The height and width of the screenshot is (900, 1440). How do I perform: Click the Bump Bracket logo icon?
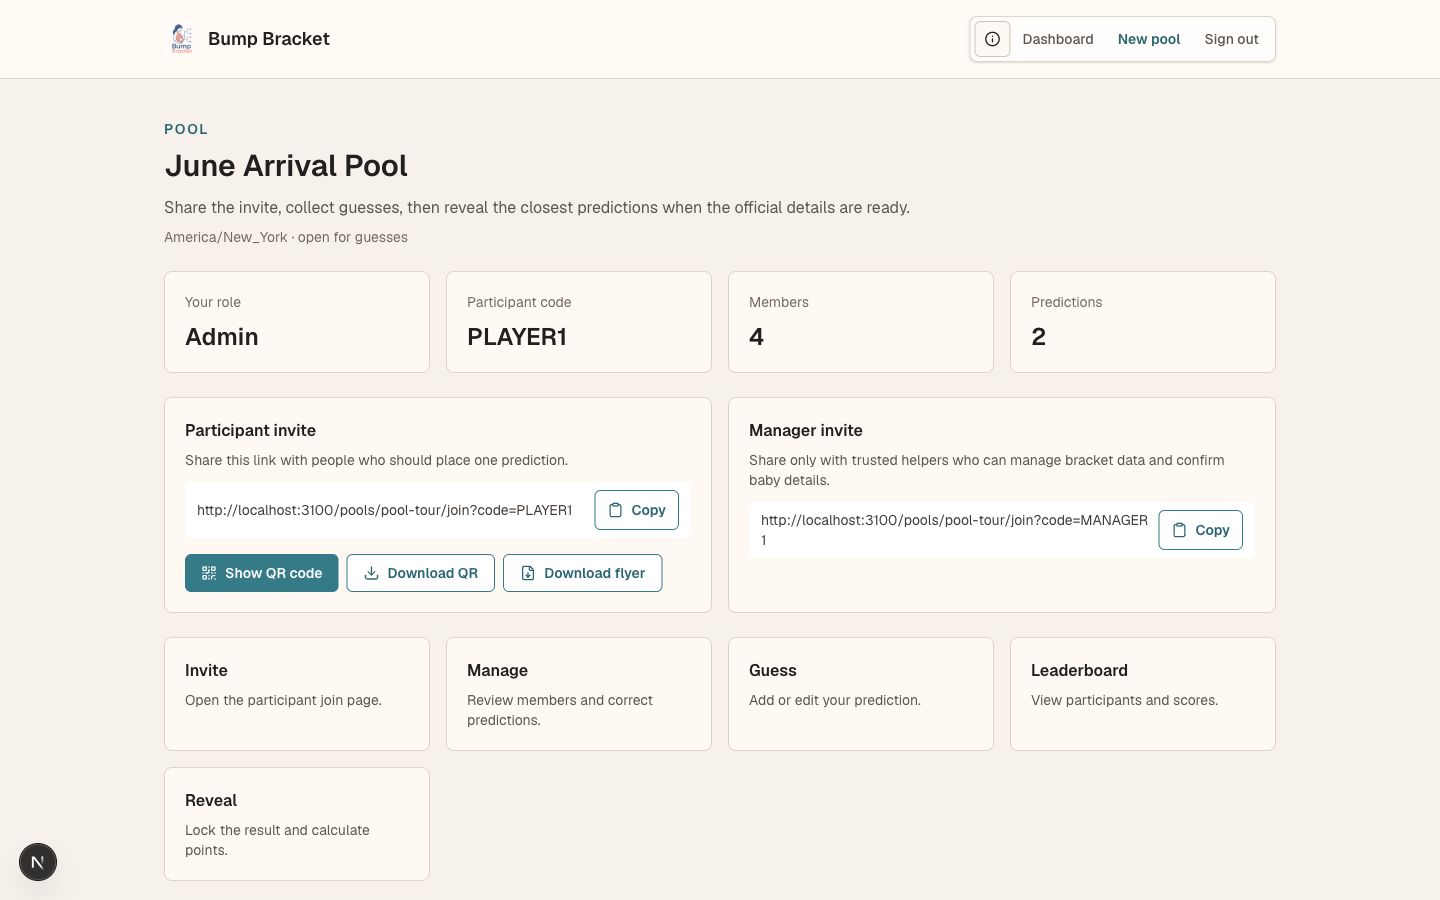pos(181,39)
